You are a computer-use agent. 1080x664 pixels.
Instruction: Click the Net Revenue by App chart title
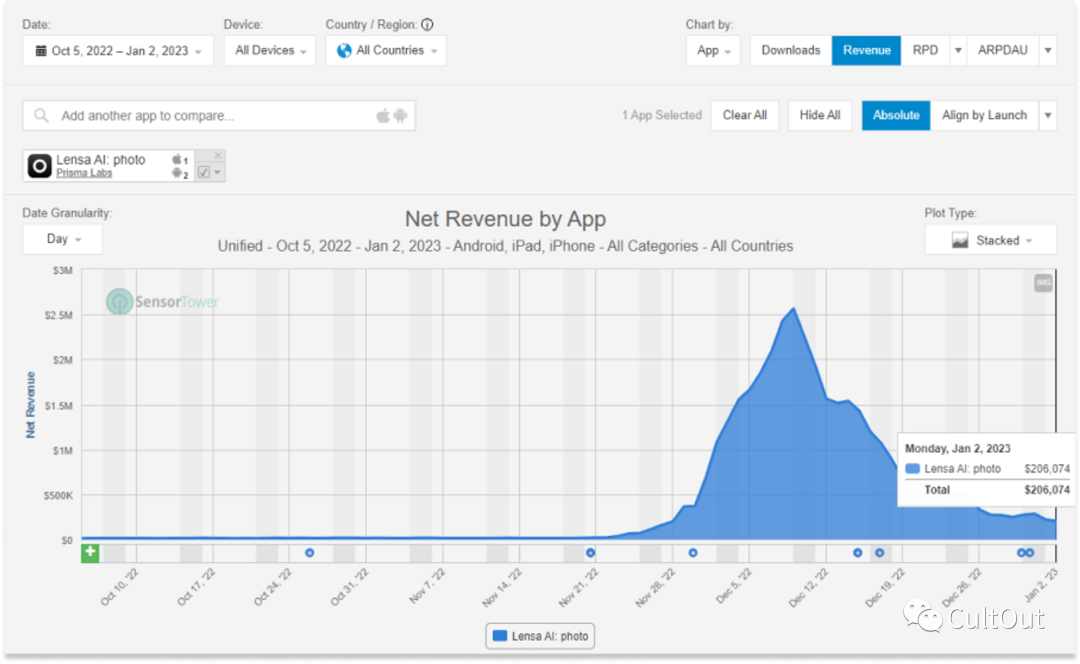click(x=506, y=219)
